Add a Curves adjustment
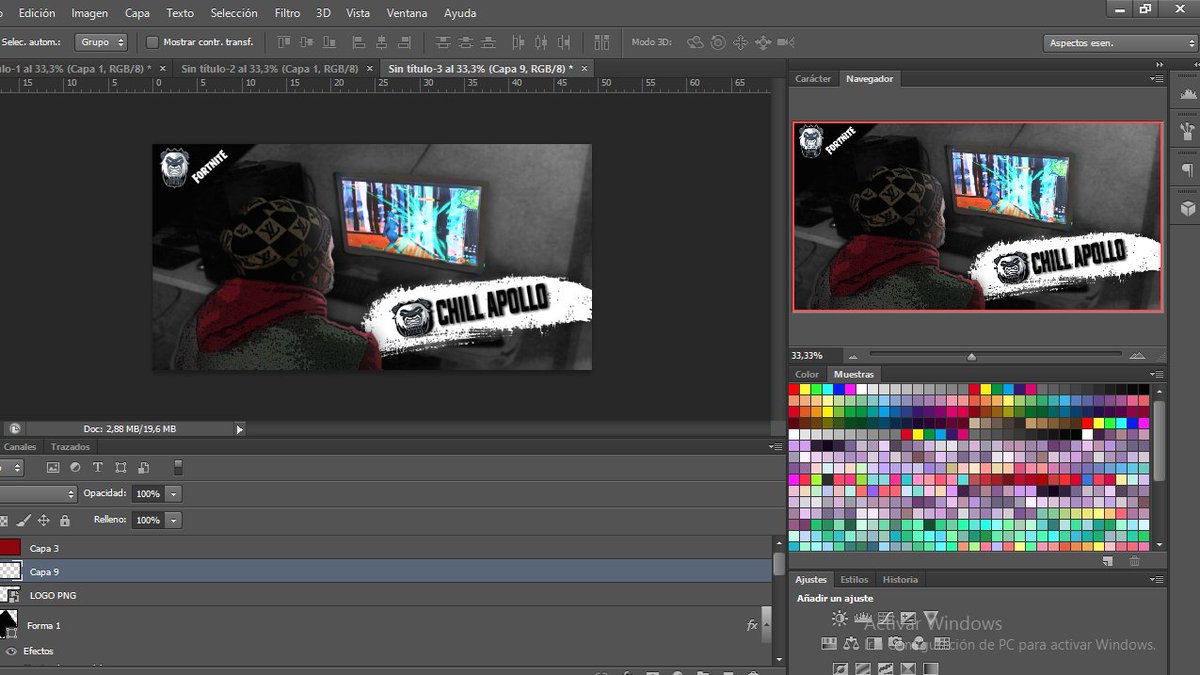Viewport: 1200px width, 675px height. (x=885, y=619)
